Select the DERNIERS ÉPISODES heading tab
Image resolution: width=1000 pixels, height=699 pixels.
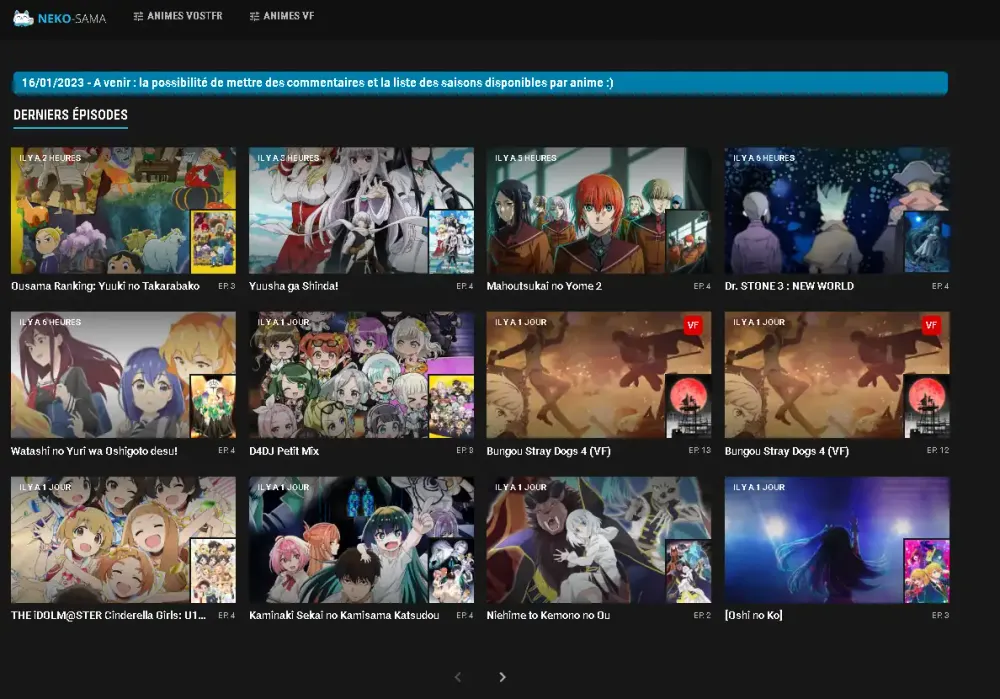point(71,115)
